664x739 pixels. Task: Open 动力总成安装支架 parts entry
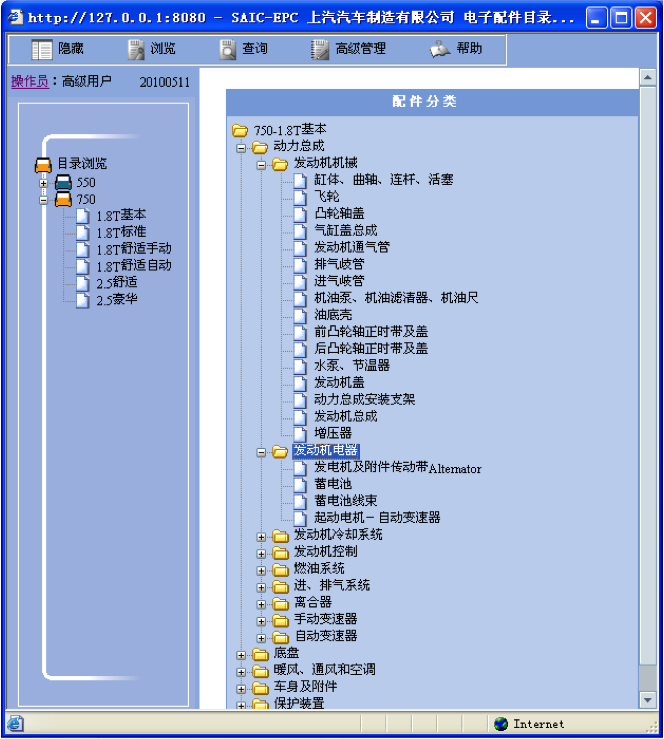[x=365, y=400]
